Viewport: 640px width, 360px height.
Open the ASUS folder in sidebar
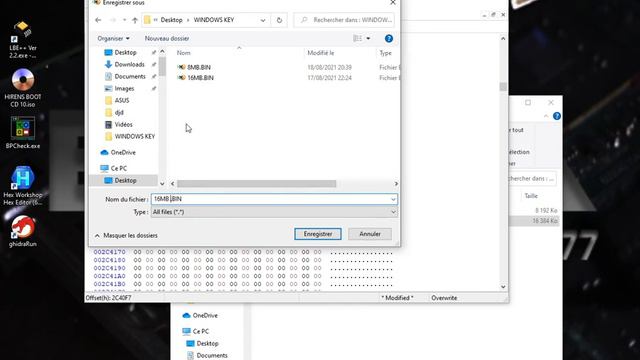point(122,100)
